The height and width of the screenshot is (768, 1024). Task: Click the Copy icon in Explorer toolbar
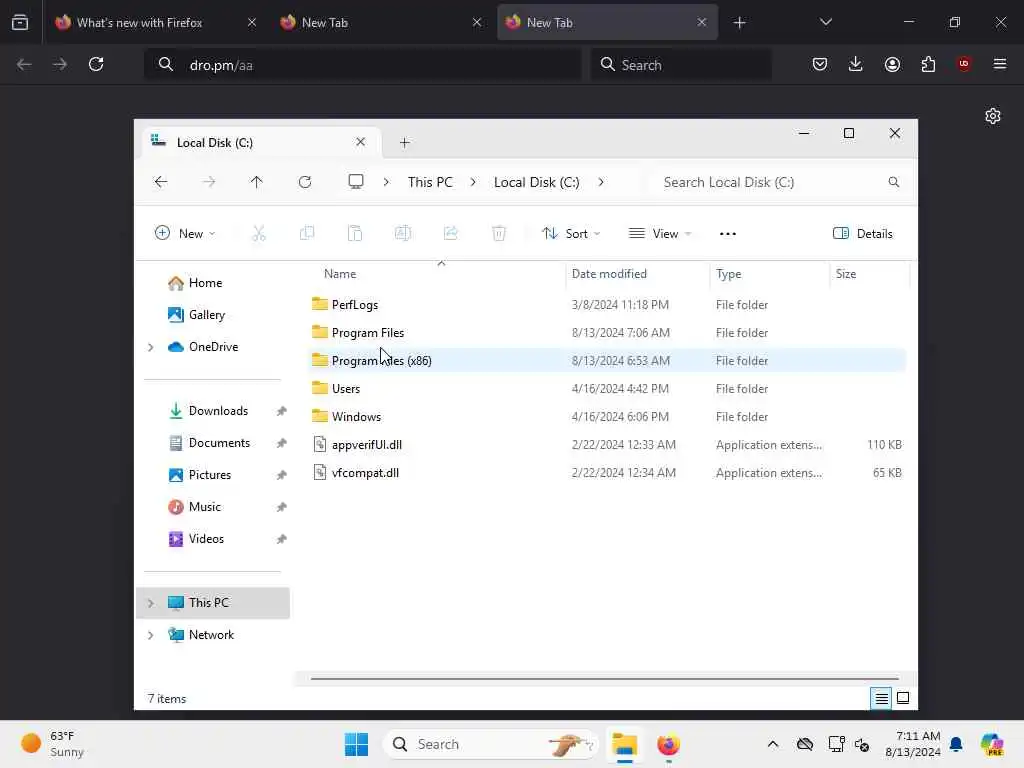click(307, 233)
